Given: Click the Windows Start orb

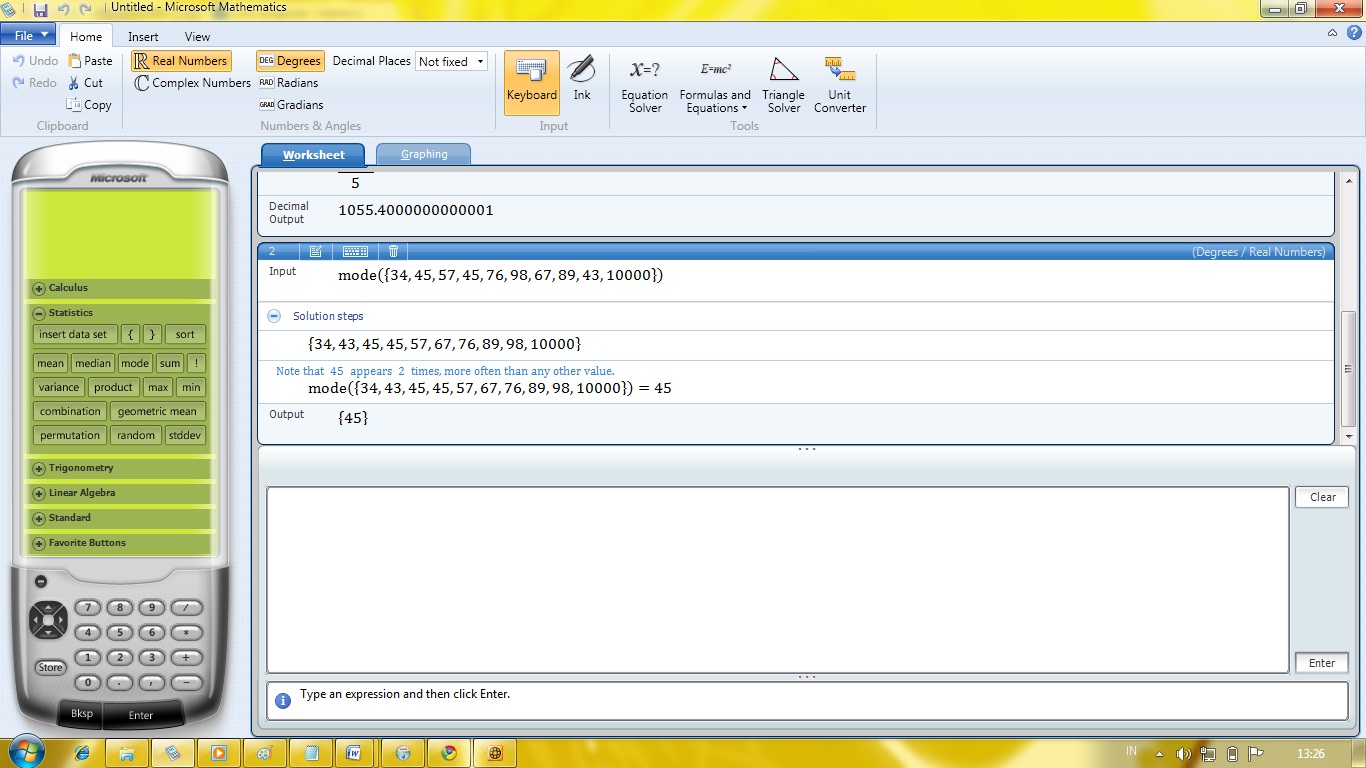Looking at the screenshot, I should coord(25,752).
